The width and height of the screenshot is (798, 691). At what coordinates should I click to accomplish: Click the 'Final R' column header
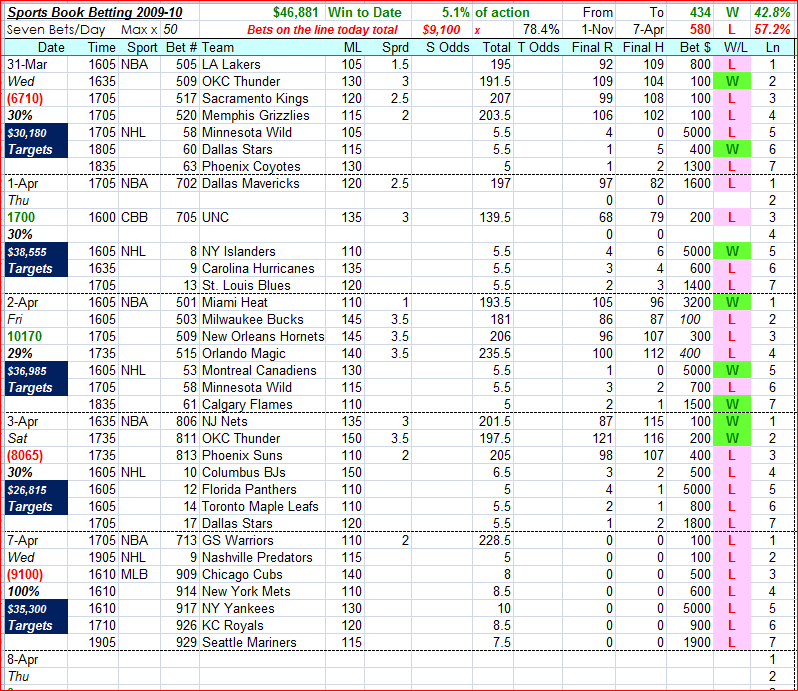point(592,47)
